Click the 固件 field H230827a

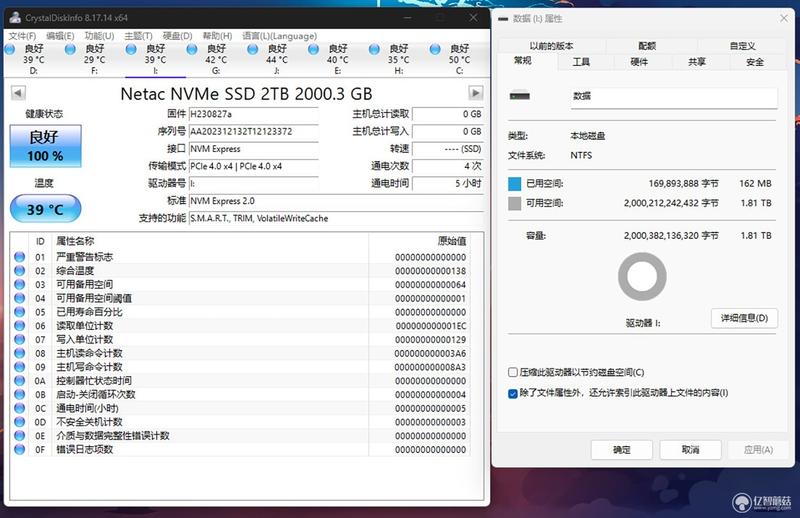tap(254, 114)
